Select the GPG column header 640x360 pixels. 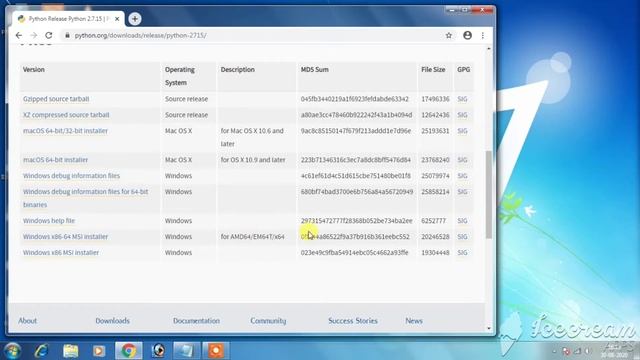click(463, 69)
